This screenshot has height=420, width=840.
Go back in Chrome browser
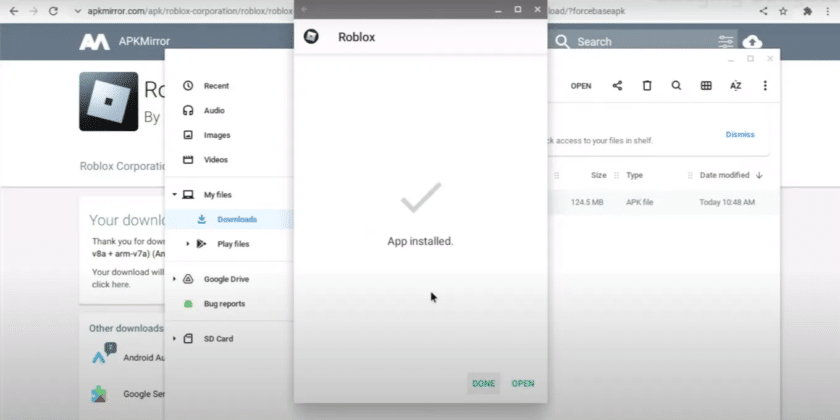(x=13, y=11)
